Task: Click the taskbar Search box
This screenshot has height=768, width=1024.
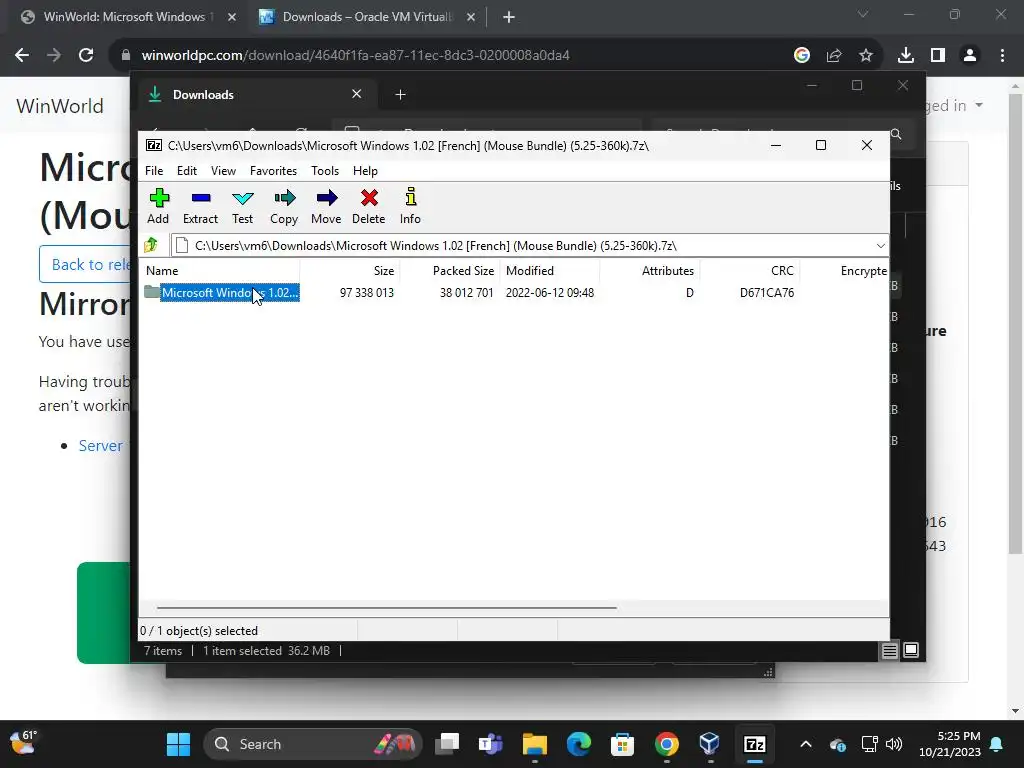Action: (x=313, y=744)
